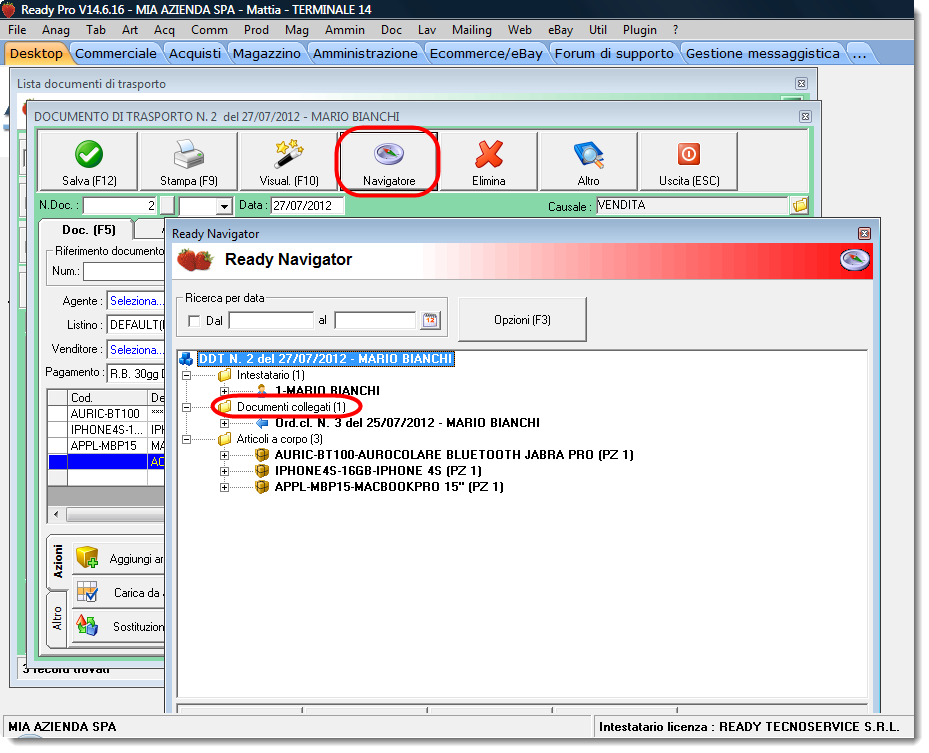
Task: Click package icon of IPHONE4S-16GB item
Action: (262, 471)
